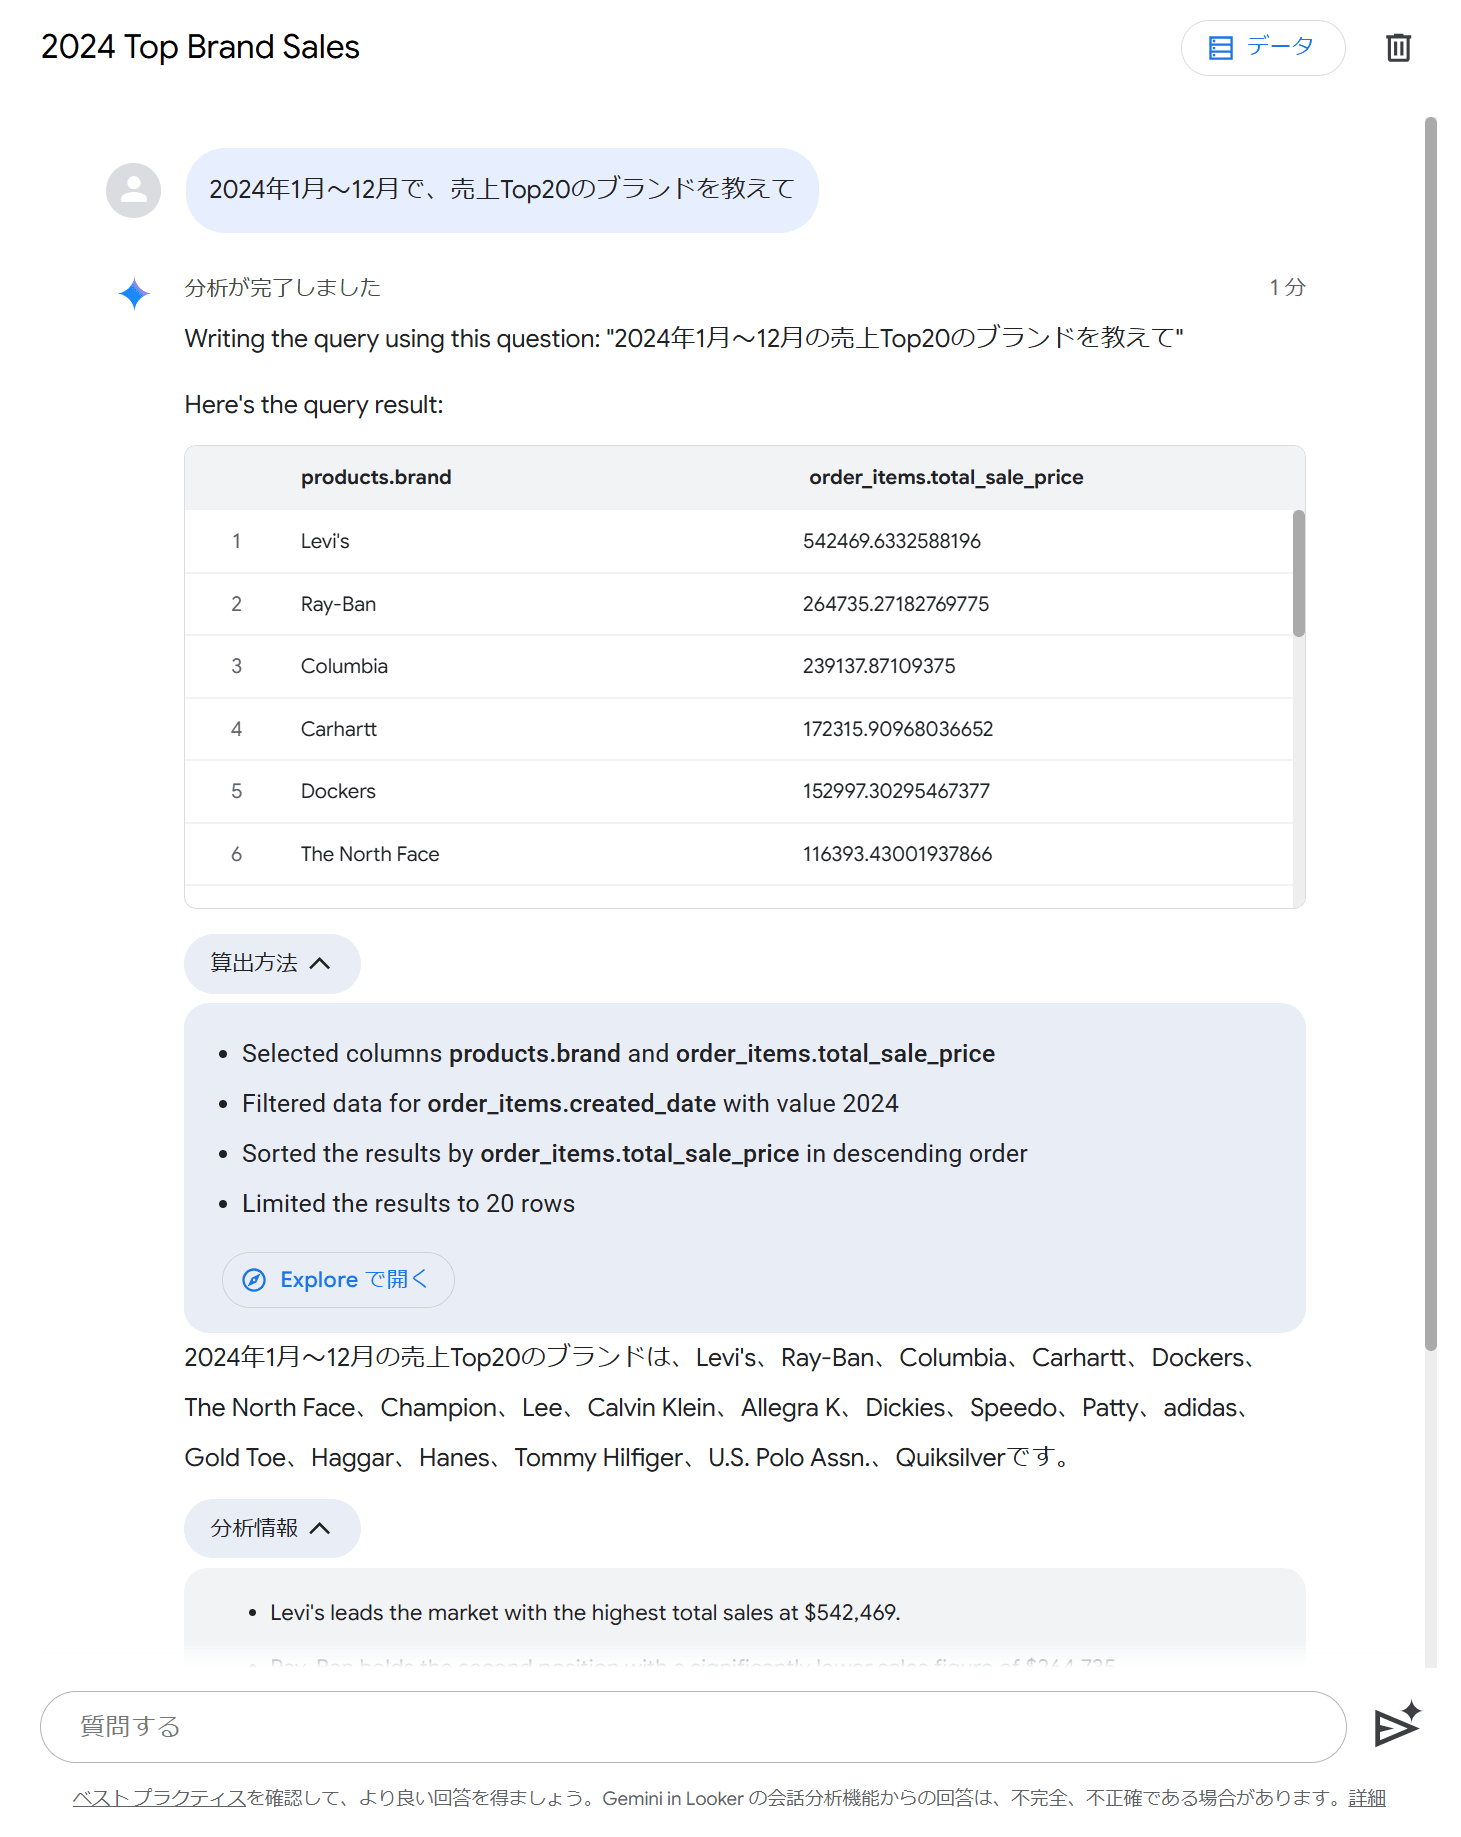Open results with Explore で開く
The width and height of the screenshot is (1461, 1837).
pos(338,1280)
